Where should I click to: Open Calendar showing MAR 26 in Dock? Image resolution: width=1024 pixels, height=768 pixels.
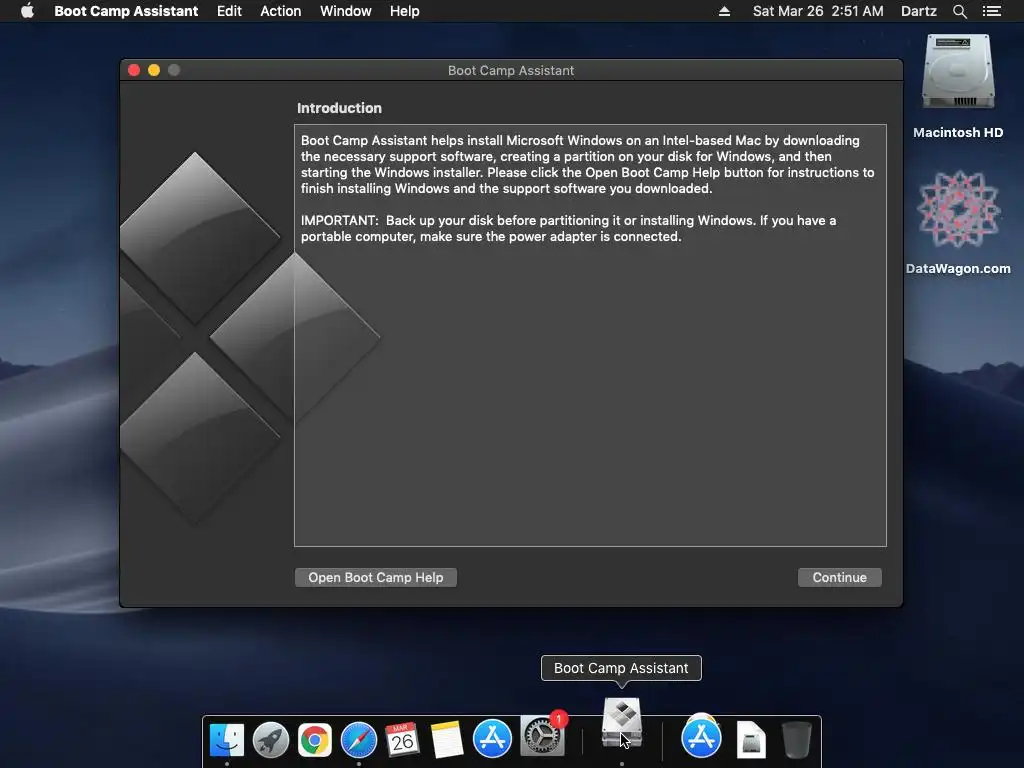[402, 739]
